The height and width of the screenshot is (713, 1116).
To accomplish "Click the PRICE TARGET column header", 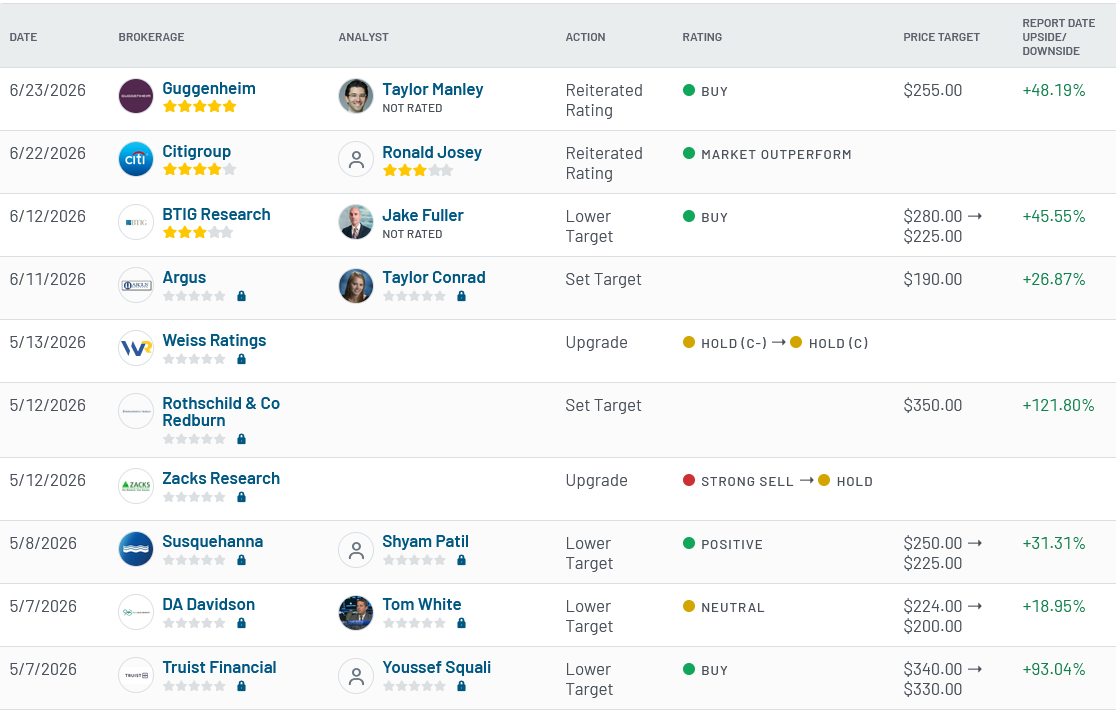I will click(941, 37).
